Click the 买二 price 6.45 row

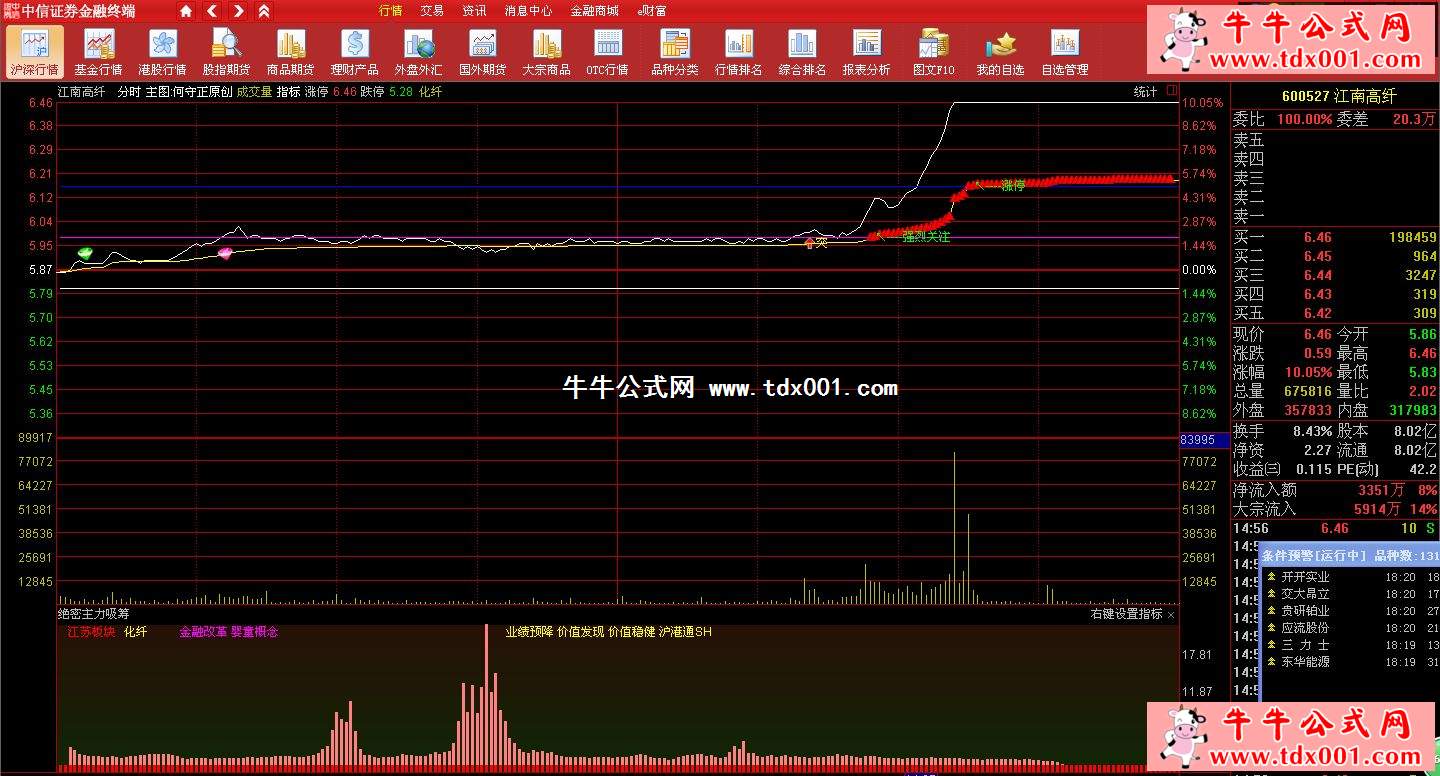pos(1334,257)
